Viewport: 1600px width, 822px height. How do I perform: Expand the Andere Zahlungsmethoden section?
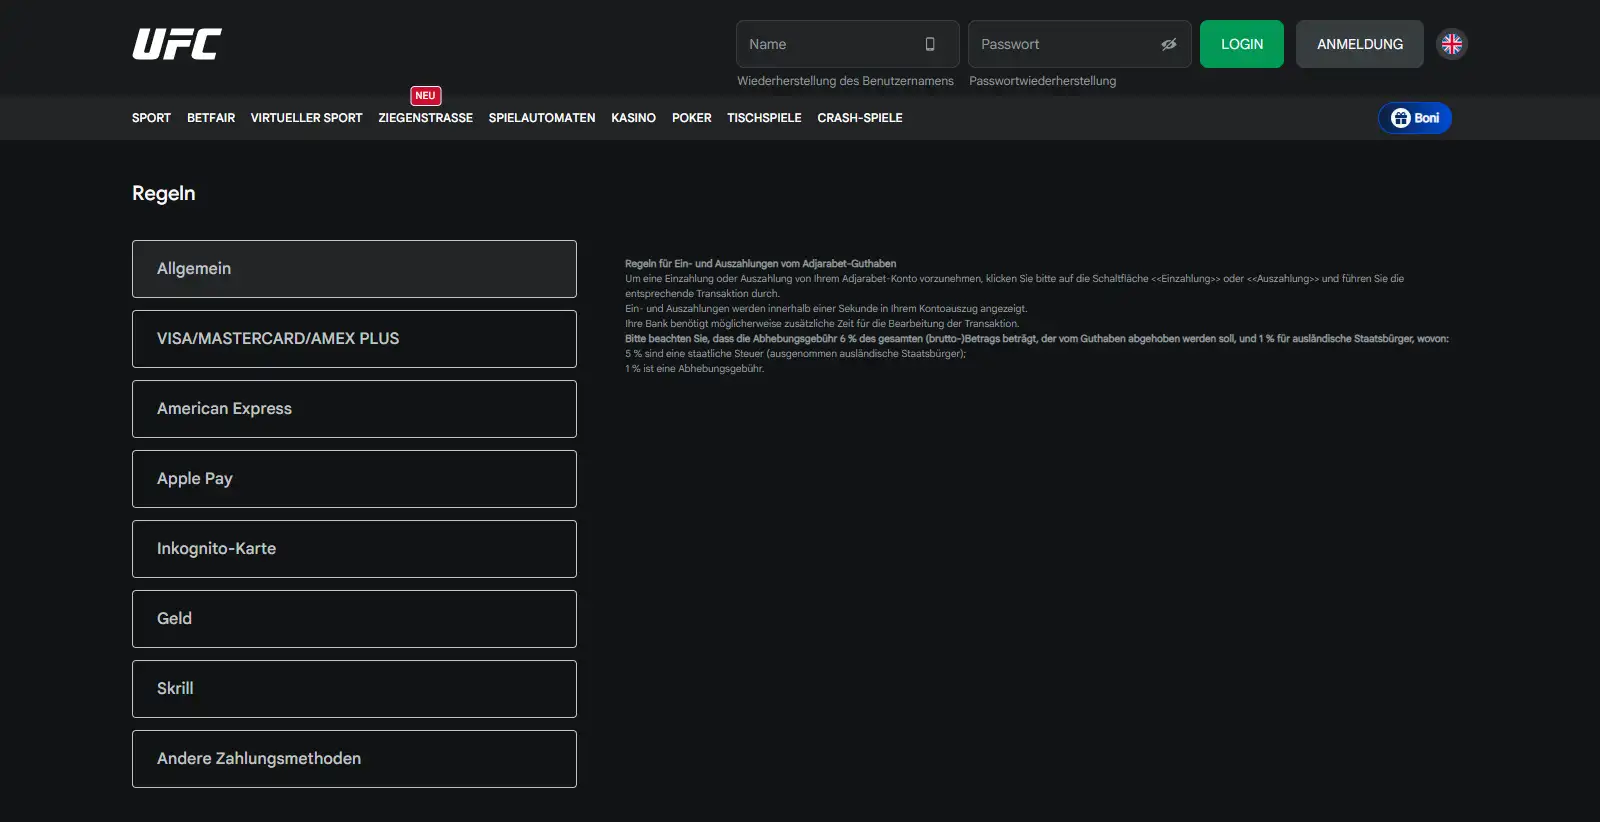(x=354, y=759)
